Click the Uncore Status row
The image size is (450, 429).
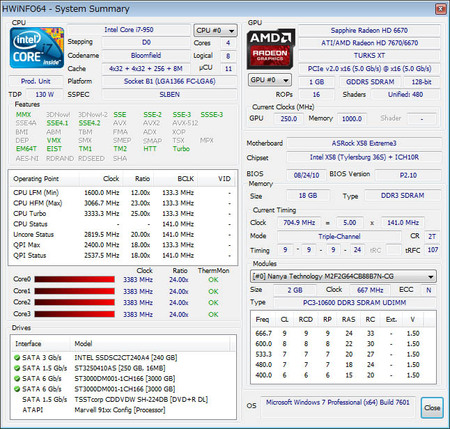123,235
